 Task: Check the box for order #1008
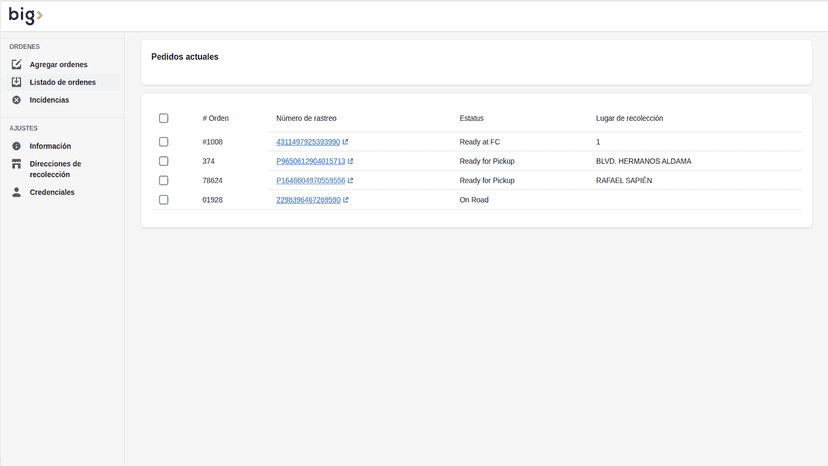(164, 142)
